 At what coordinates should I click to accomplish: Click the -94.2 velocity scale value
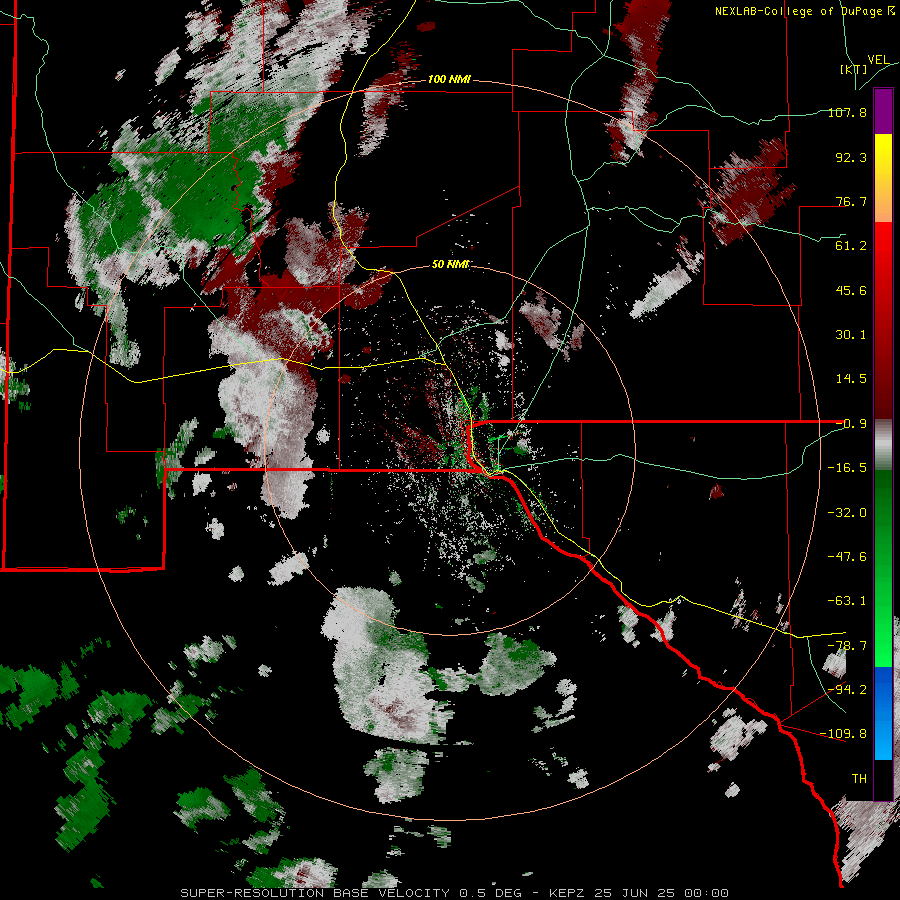point(847,689)
